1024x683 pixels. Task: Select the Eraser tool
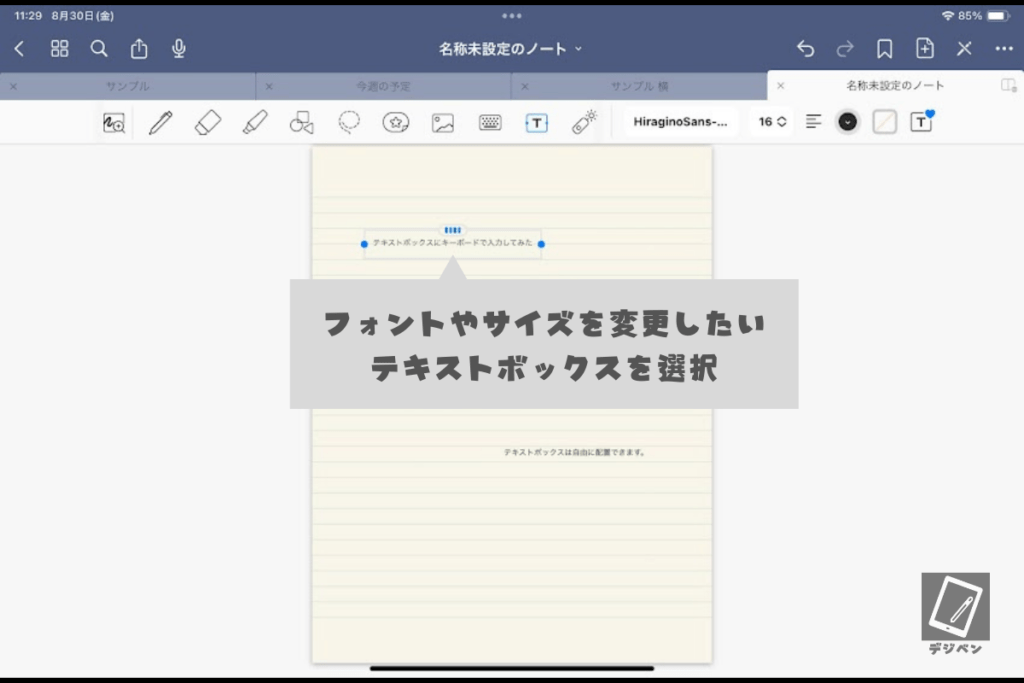point(207,122)
